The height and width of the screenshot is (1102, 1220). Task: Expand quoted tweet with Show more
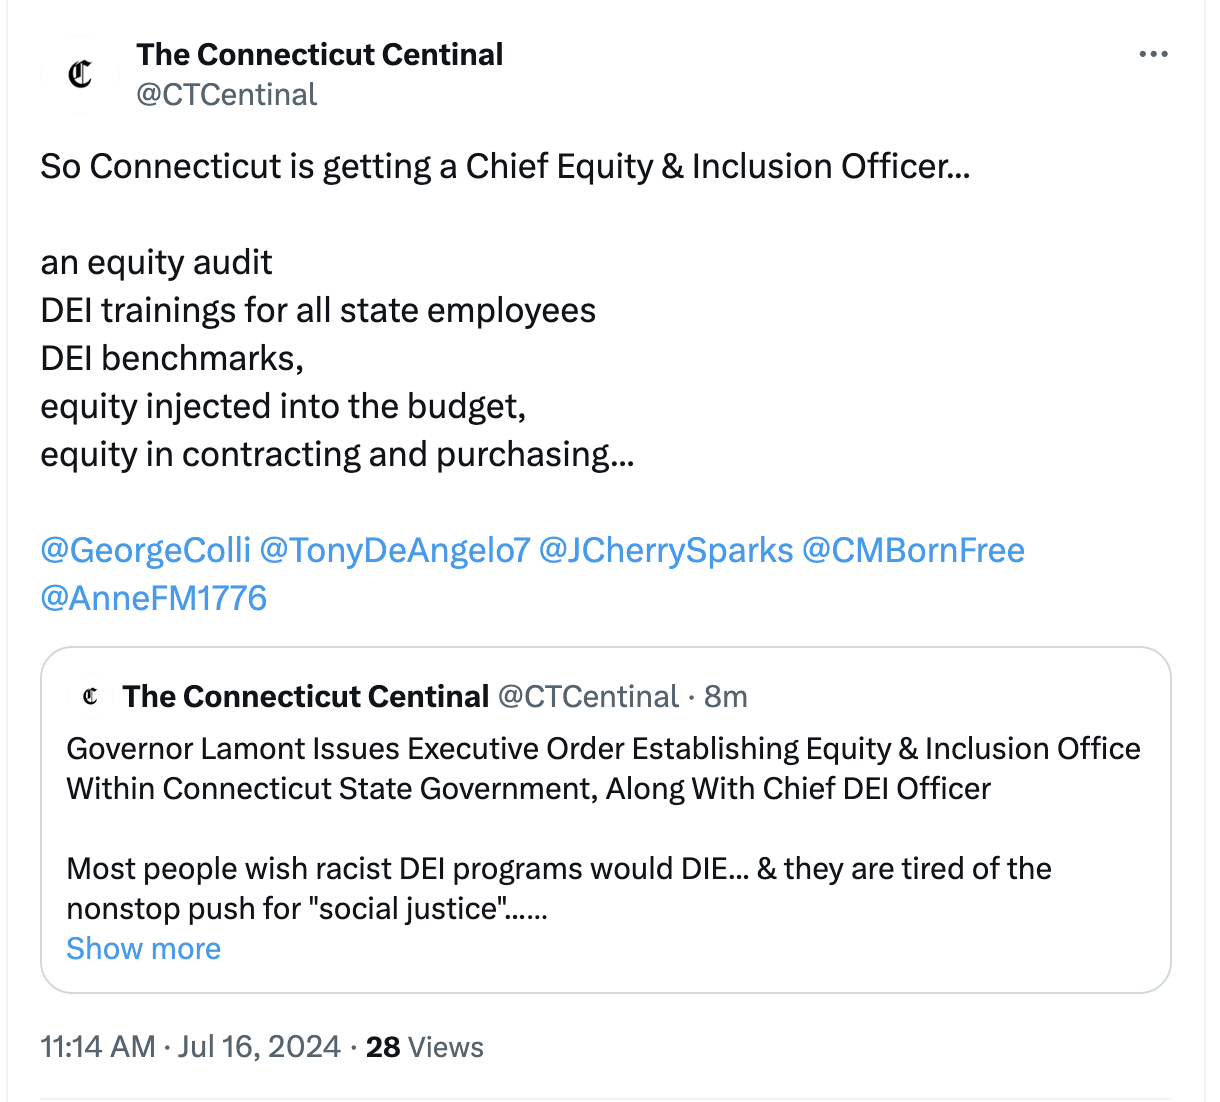coord(143,948)
